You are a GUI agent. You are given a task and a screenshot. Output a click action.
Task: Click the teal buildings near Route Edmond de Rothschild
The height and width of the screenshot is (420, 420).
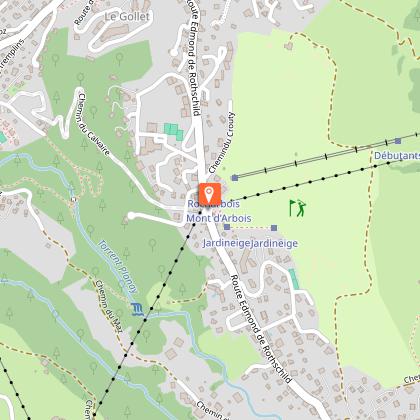(174, 131)
